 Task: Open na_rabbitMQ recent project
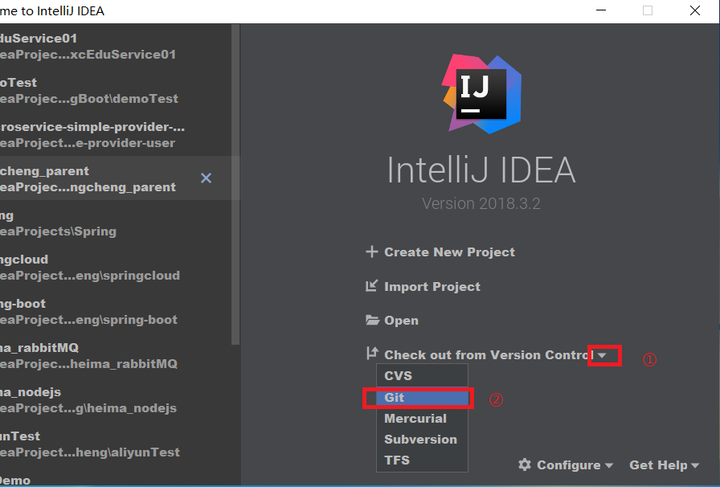pos(115,356)
